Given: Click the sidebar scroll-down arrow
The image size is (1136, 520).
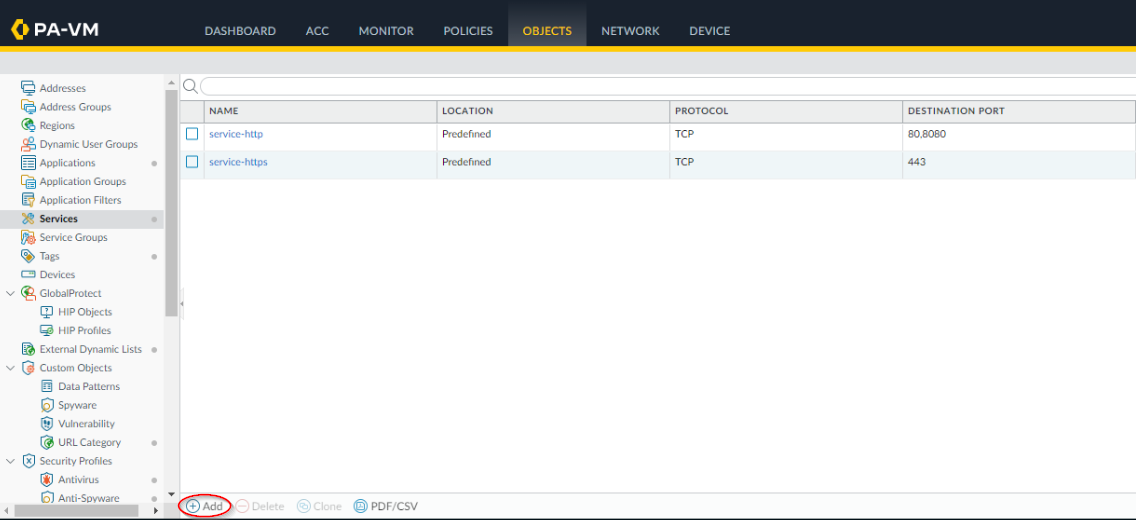Looking at the screenshot, I should [x=171, y=494].
